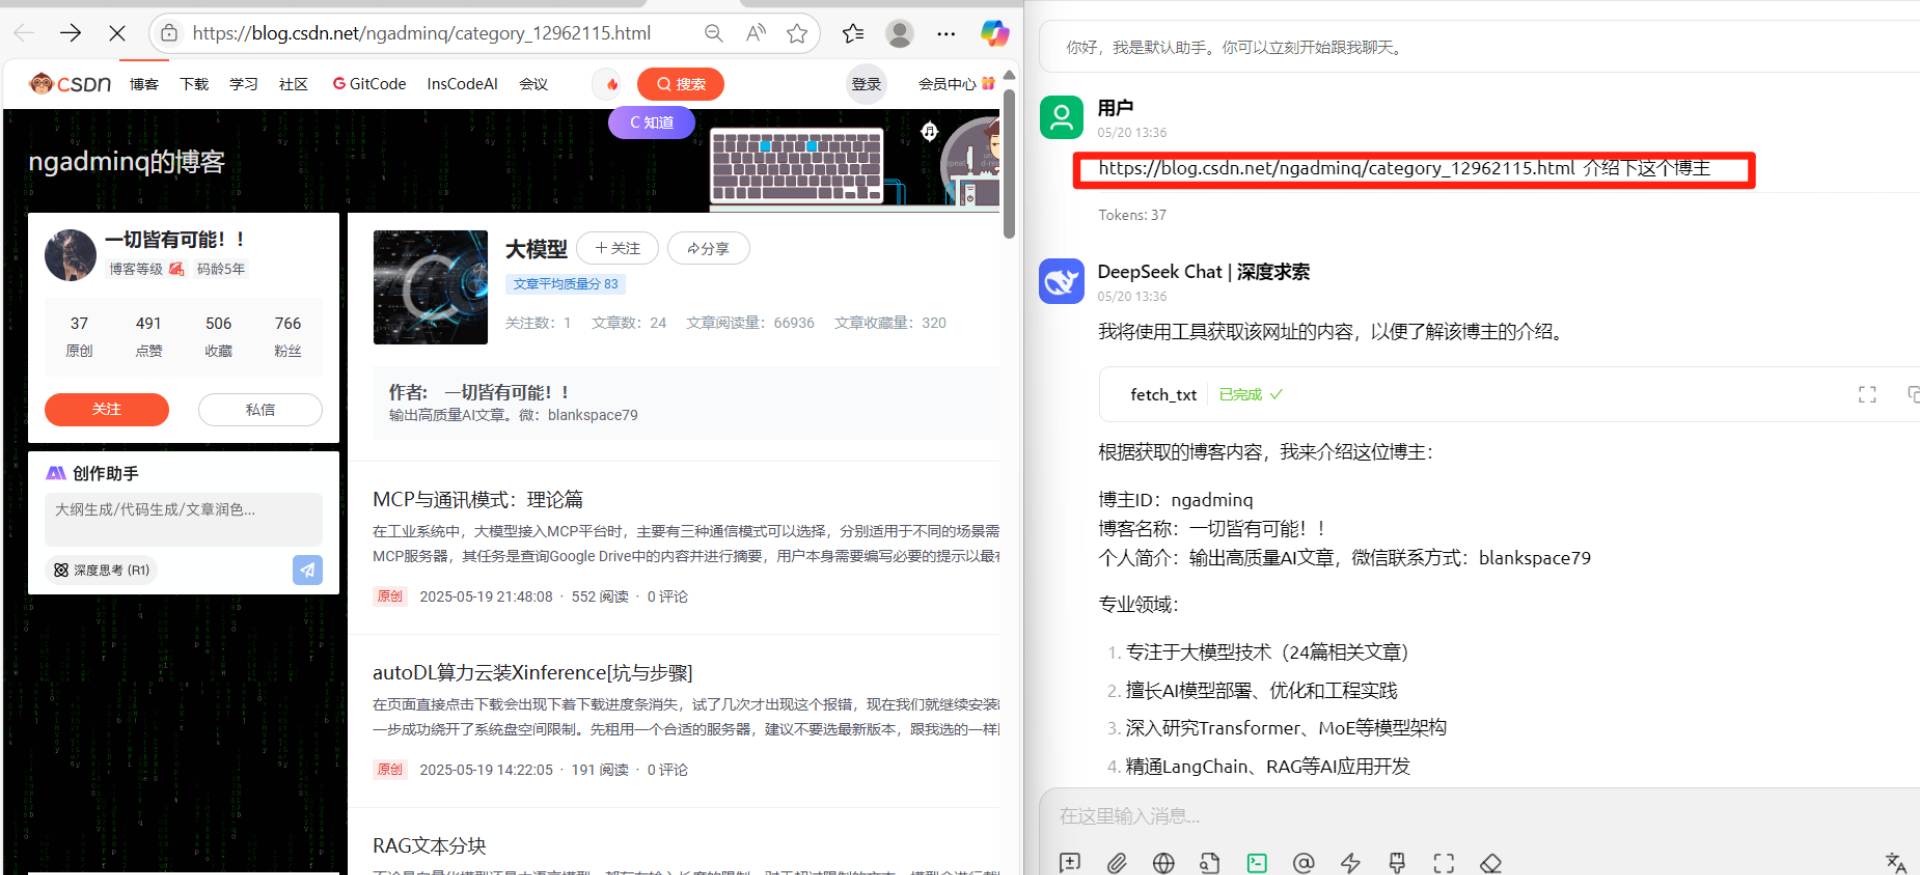1920x875 pixels.
Task: Click the blogger avatar in profile card
Action: pos(70,255)
